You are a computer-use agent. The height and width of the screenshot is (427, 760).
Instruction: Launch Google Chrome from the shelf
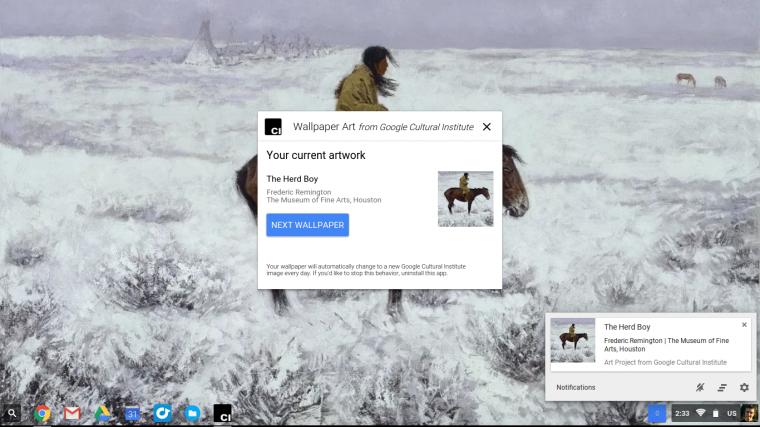pyautogui.click(x=42, y=413)
